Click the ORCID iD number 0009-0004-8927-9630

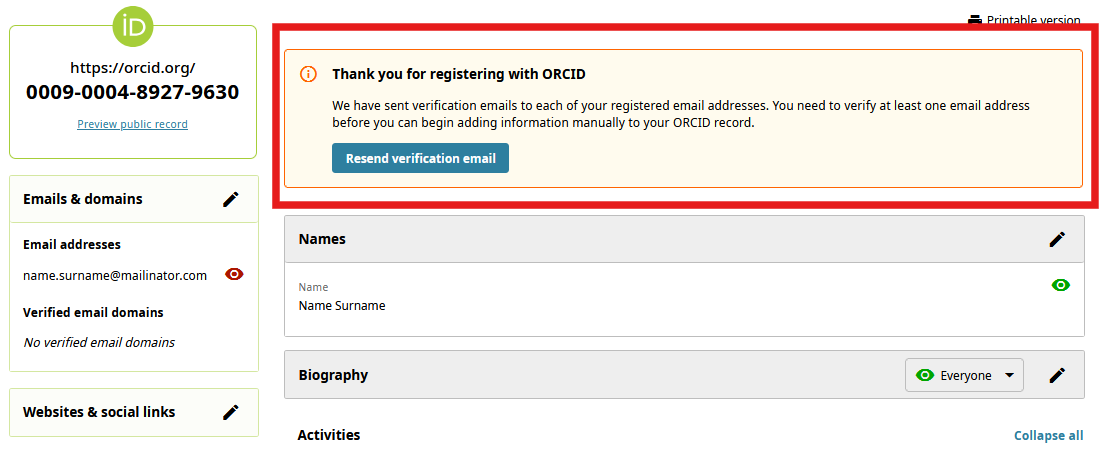coord(132,93)
